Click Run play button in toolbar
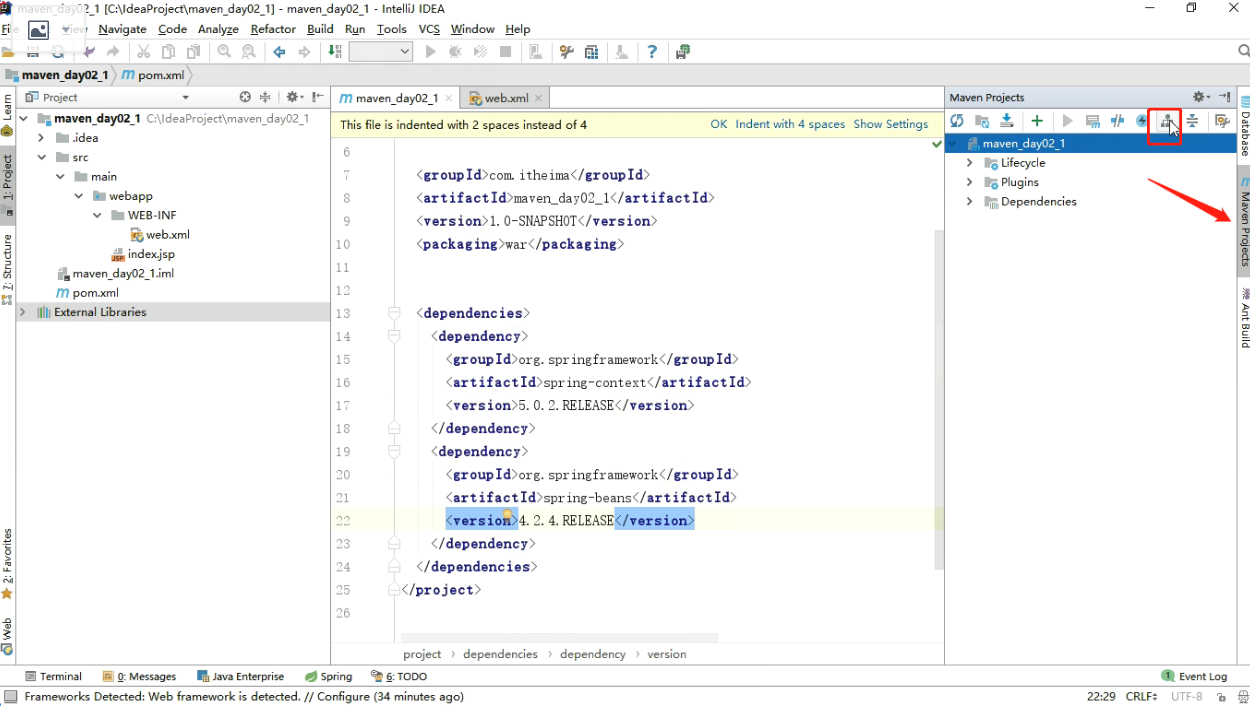Image resolution: width=1250 pixels, height=706 pixels. coord(431,52)
